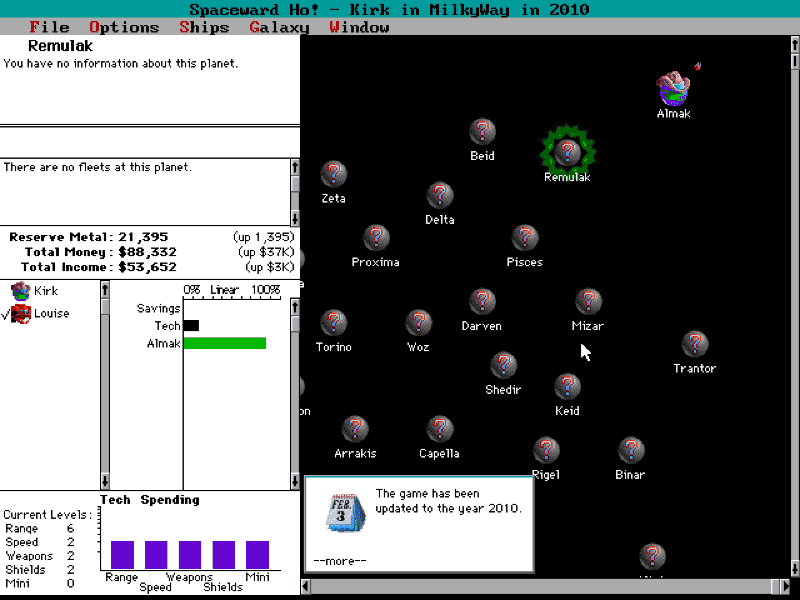Select the Almak home planet icon
800x600 pixels.
673,88
